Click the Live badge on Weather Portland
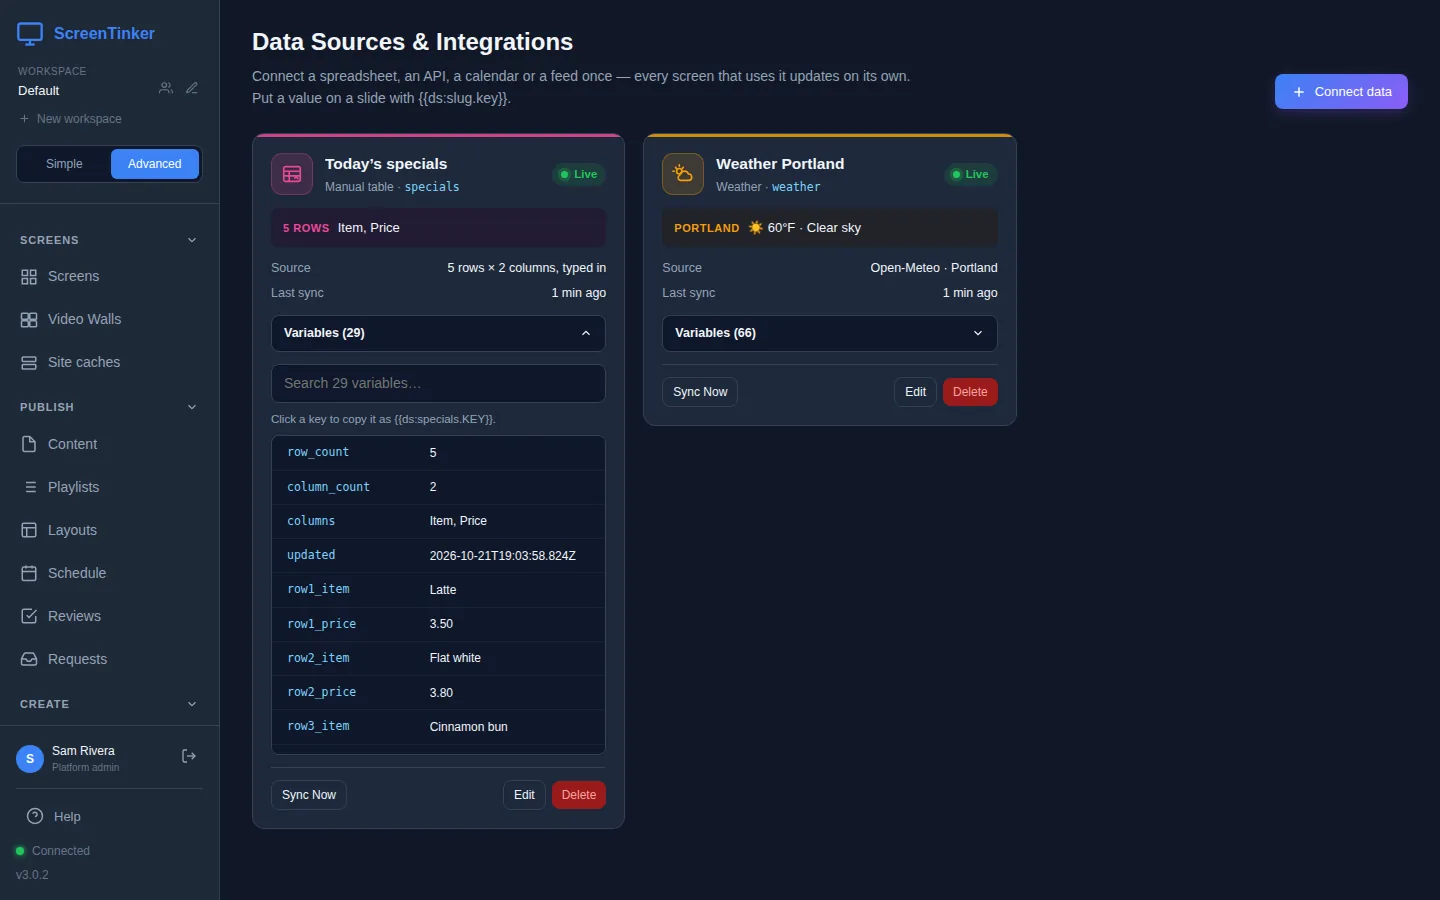The image size is (1440, 900). 970,174
